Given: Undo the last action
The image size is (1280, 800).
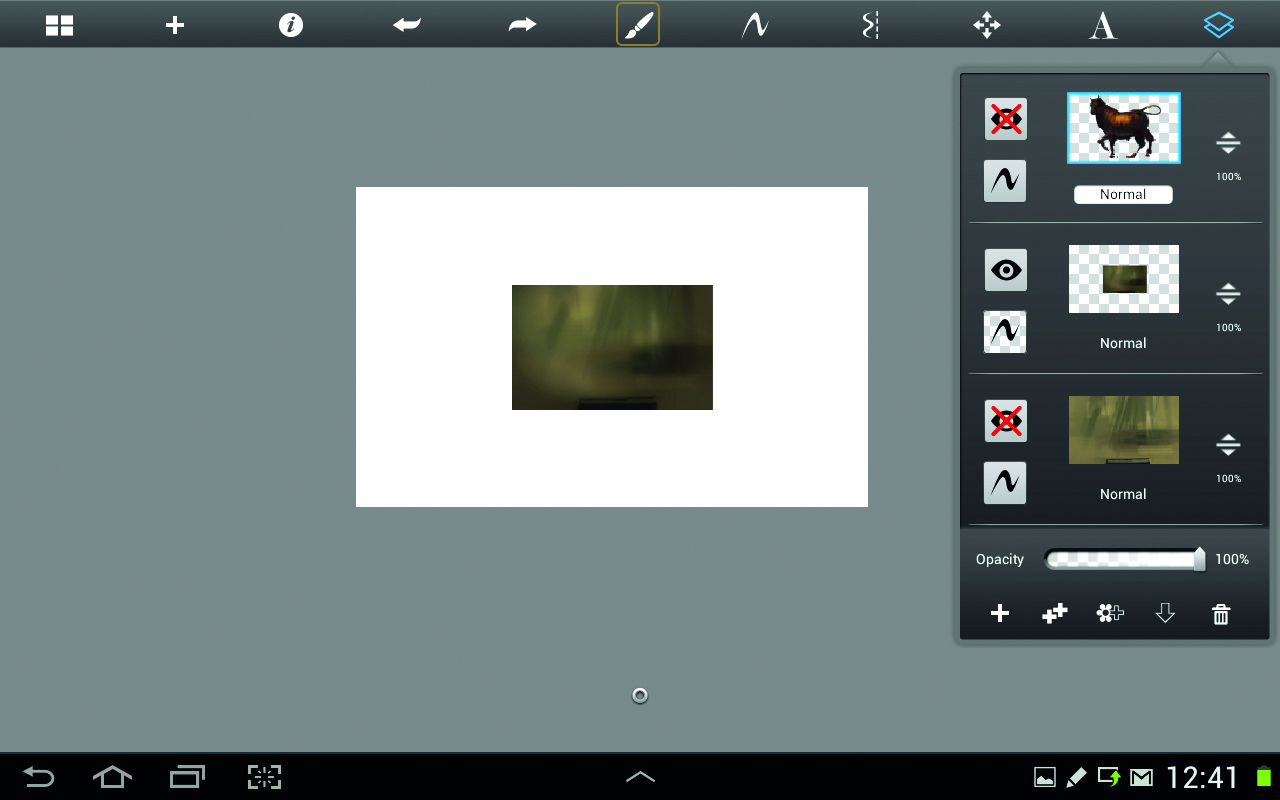Looking at the screenshot, I should point(407,26).
